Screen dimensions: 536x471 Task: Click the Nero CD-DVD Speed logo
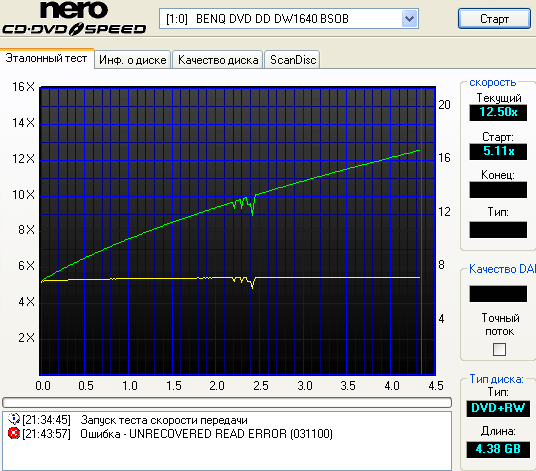(x=74, y=18)
